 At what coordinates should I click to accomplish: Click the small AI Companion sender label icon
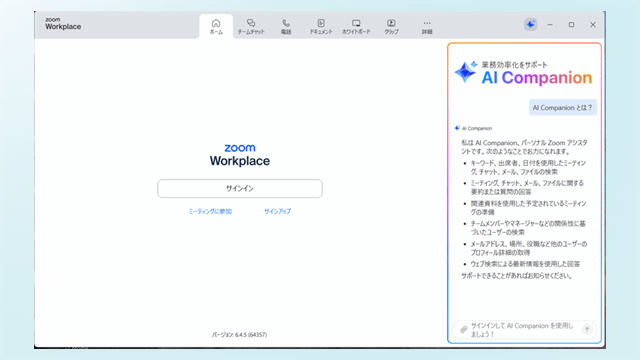click(x=457, y=128)
